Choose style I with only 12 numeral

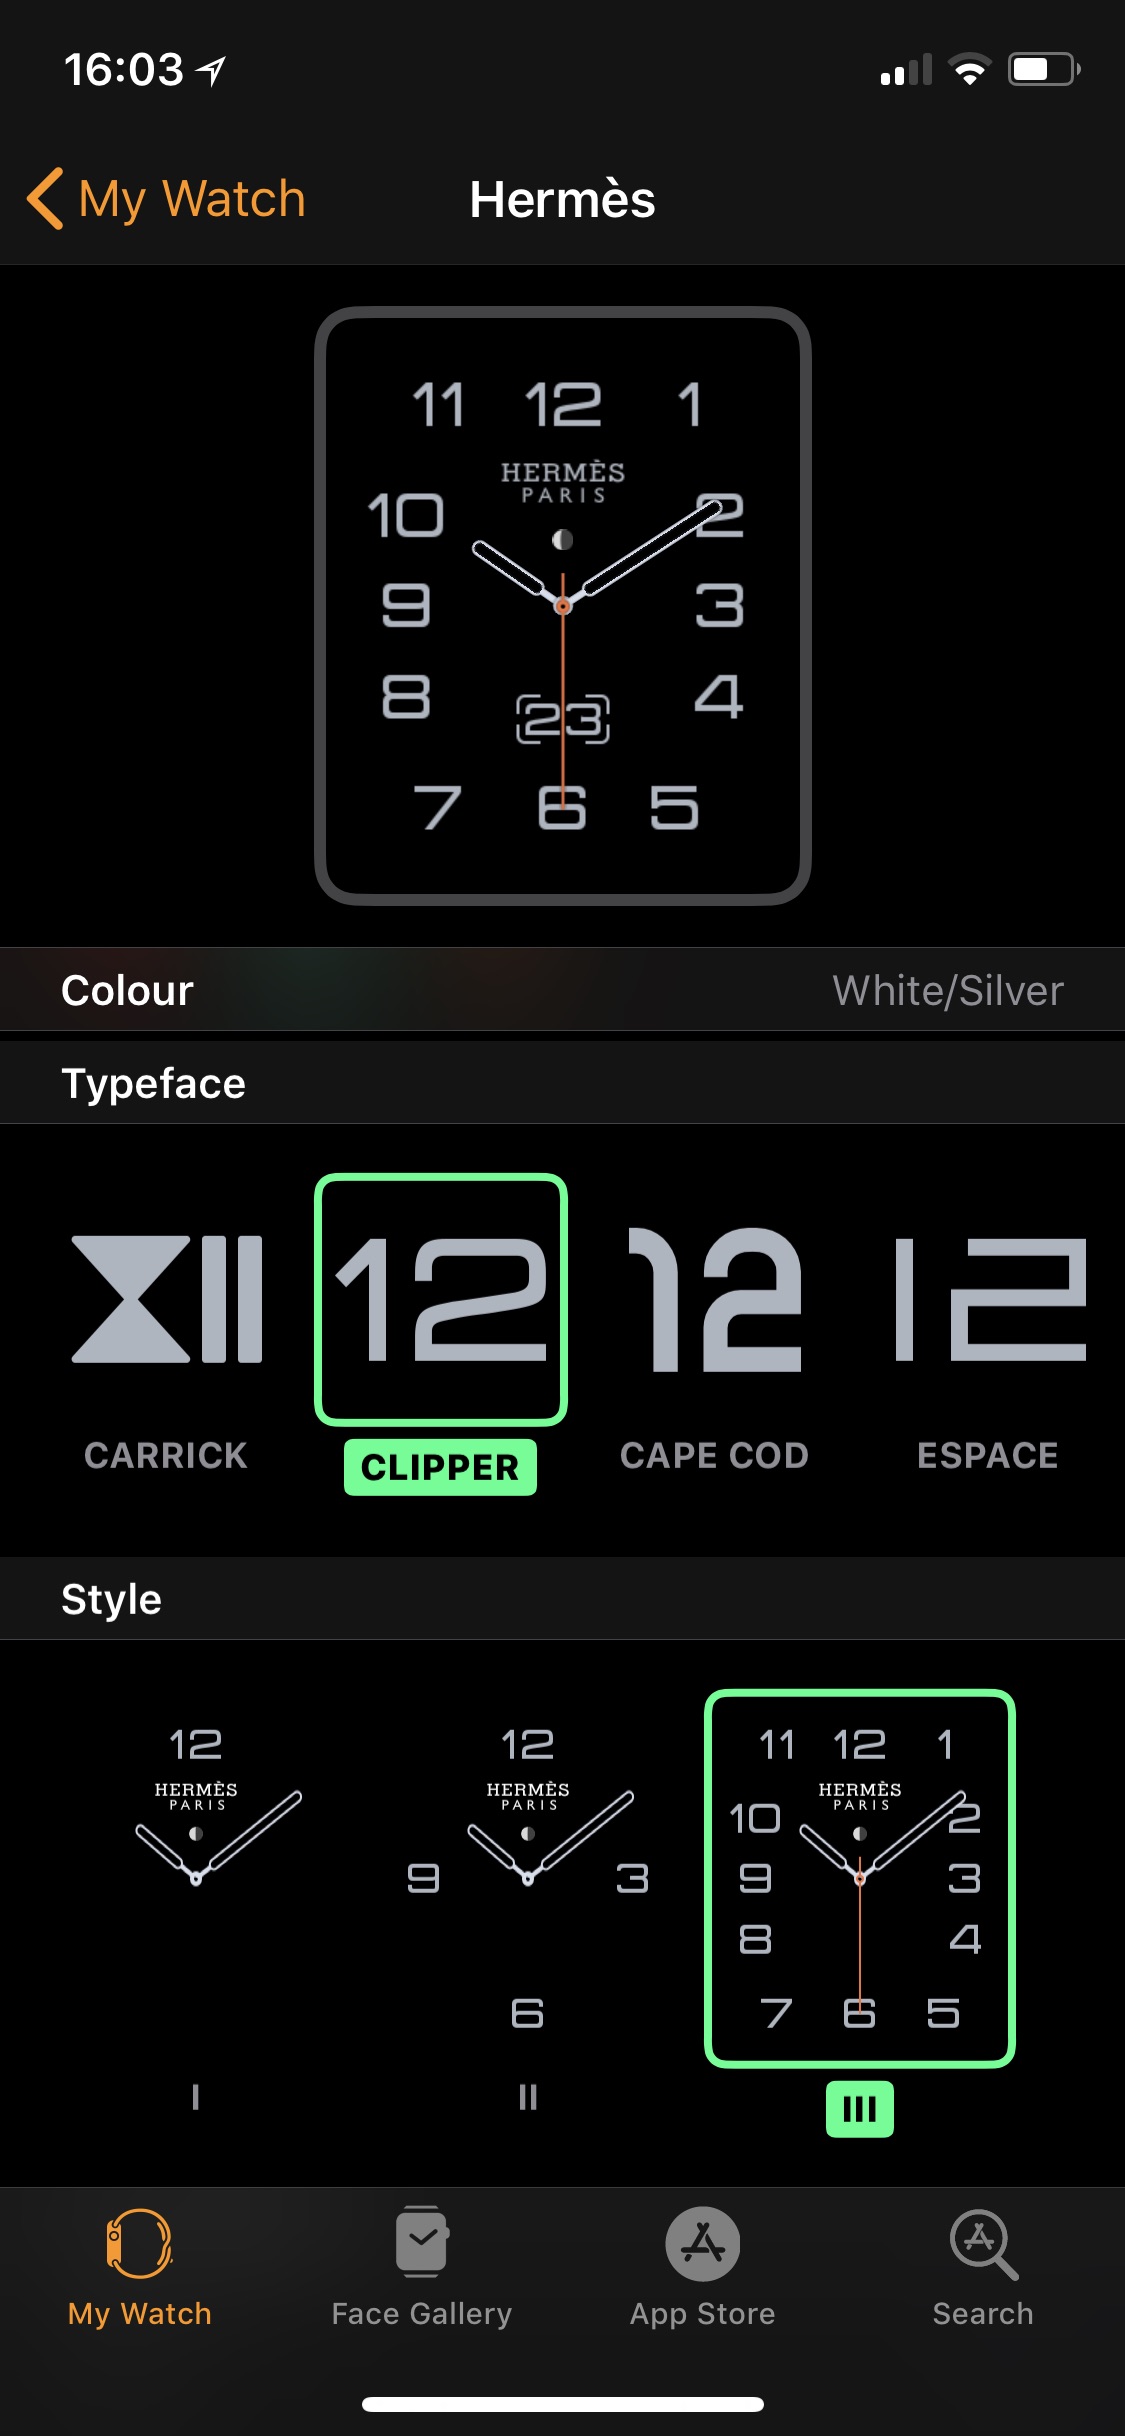coord(196,1878)
